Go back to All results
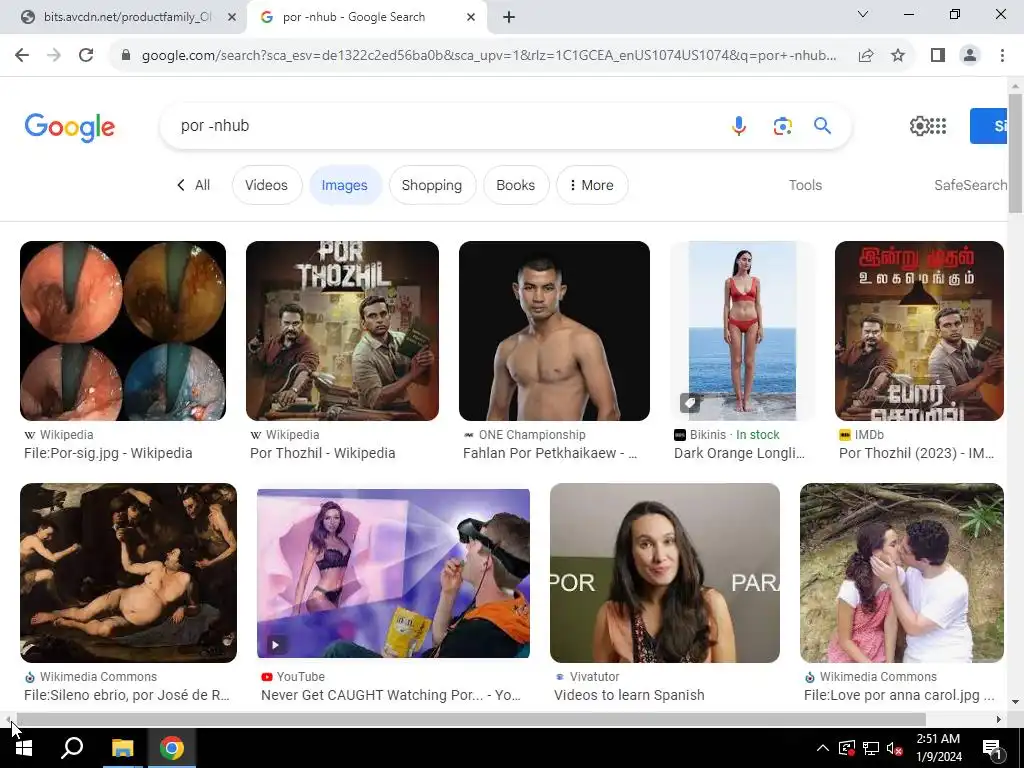 (x=193, y=185)
